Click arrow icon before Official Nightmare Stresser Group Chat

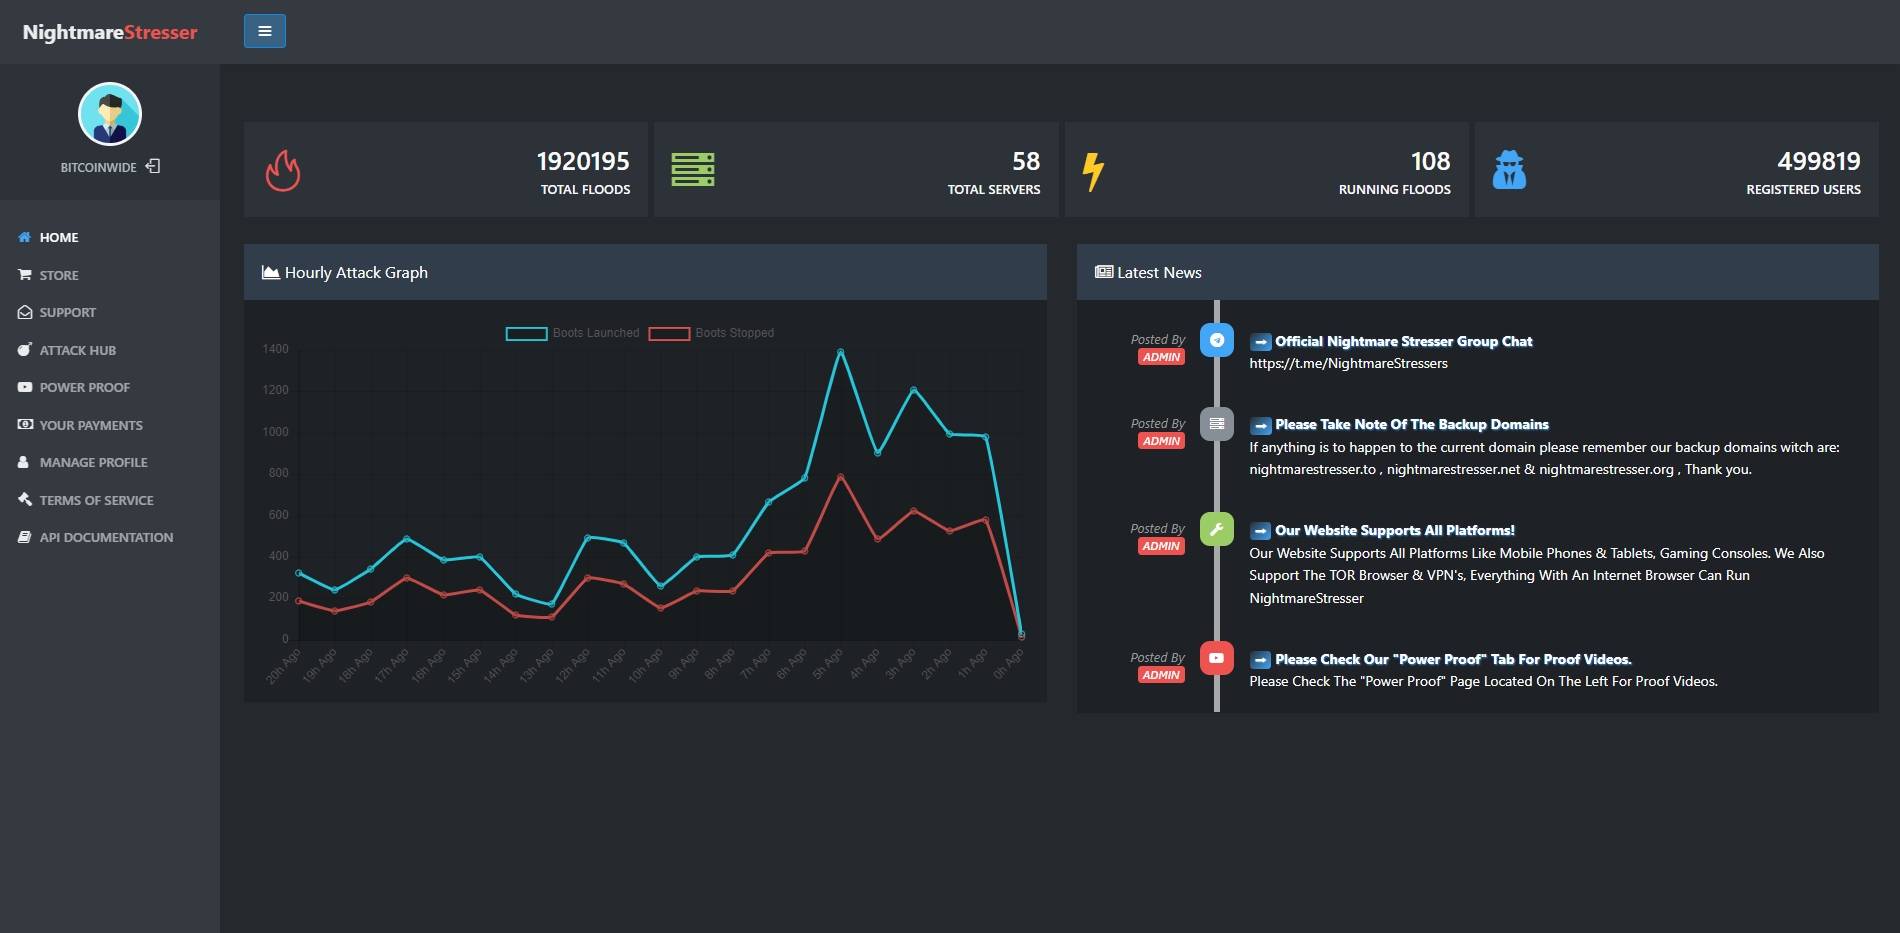point(1260,342)
